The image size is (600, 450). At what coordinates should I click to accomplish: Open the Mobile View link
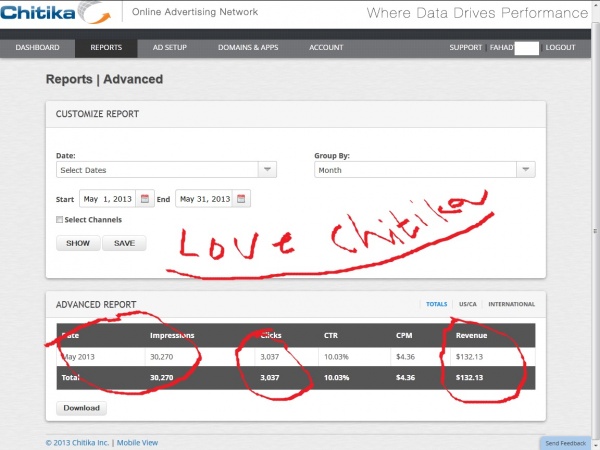[x=137, y=442]
